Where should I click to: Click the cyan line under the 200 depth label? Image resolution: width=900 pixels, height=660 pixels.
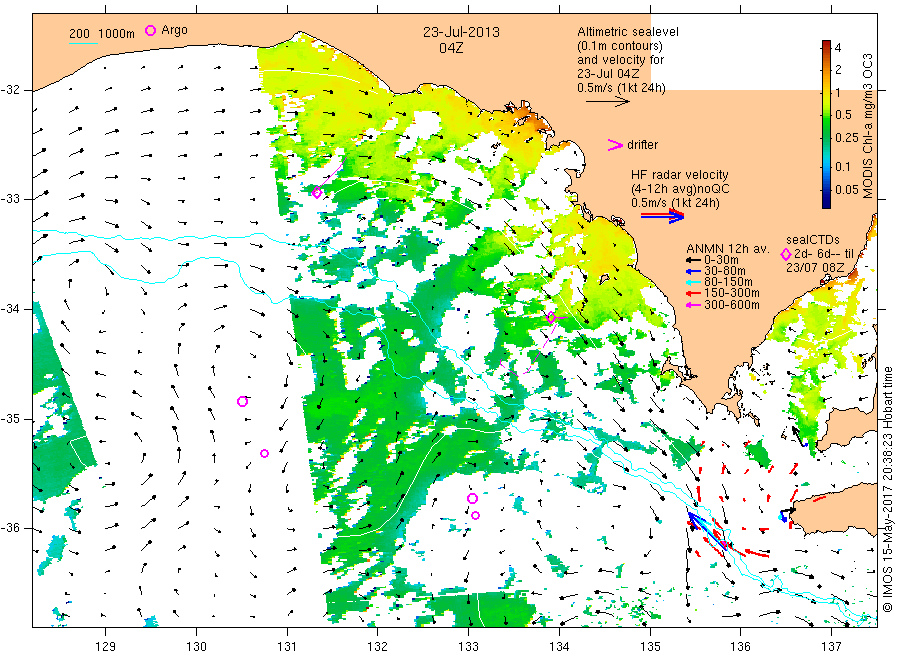83,42
